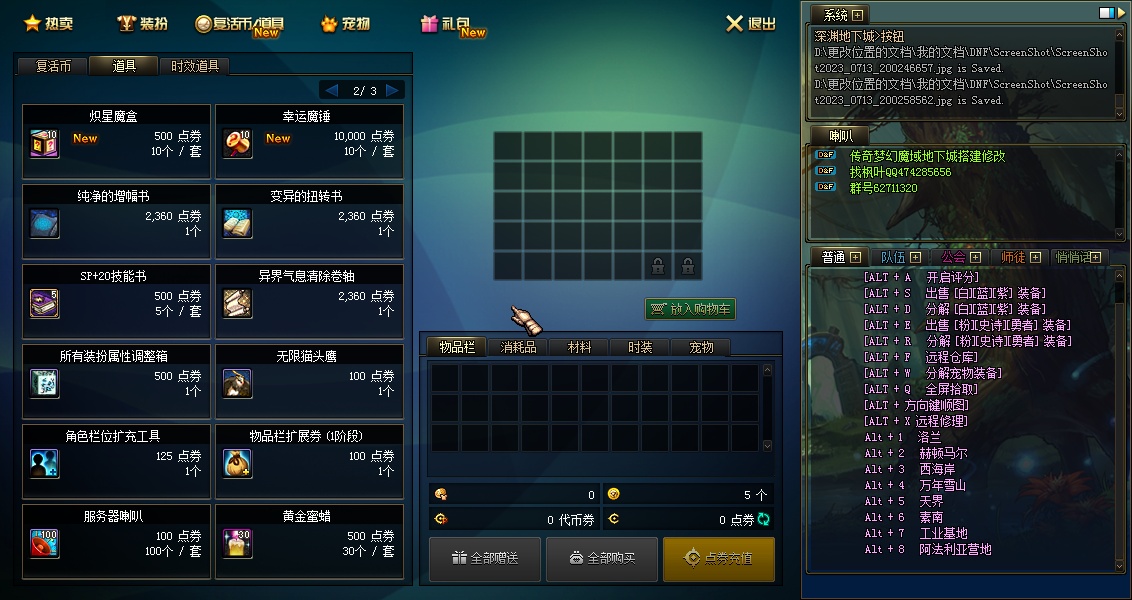Click the 点券充值 recharge button
Screen dimensions: 1132x600
[x=718, y=559]
